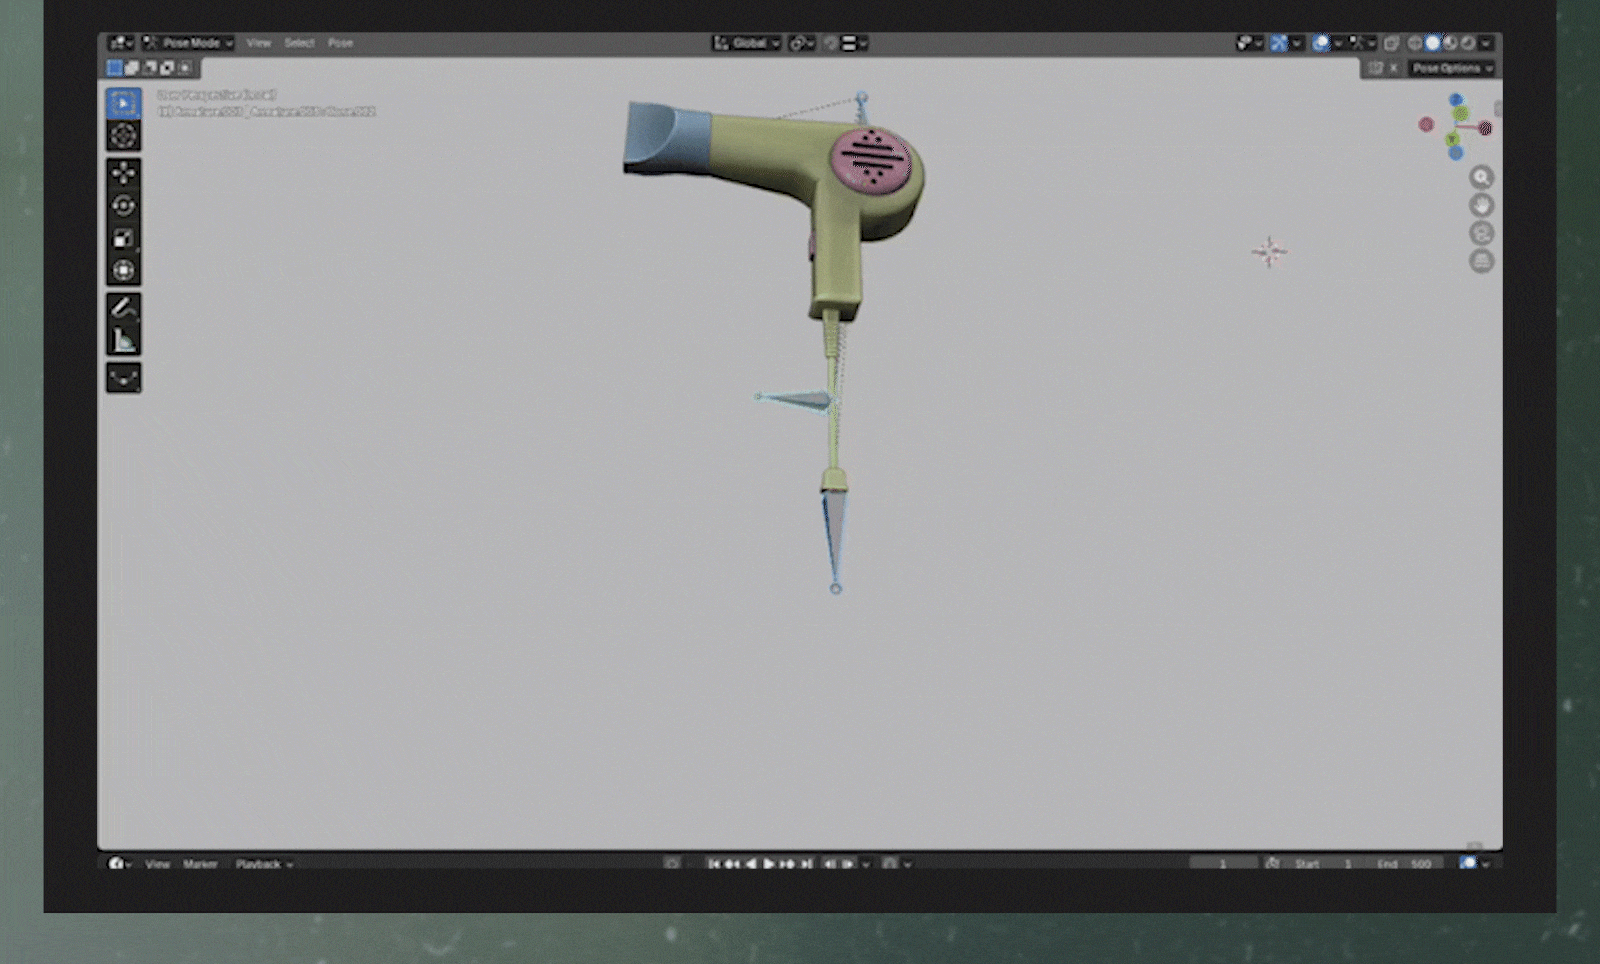Select the Cursor tool in toolbar
The height and width of the screenshot is (964, 1600).
[x=123, y=136]
